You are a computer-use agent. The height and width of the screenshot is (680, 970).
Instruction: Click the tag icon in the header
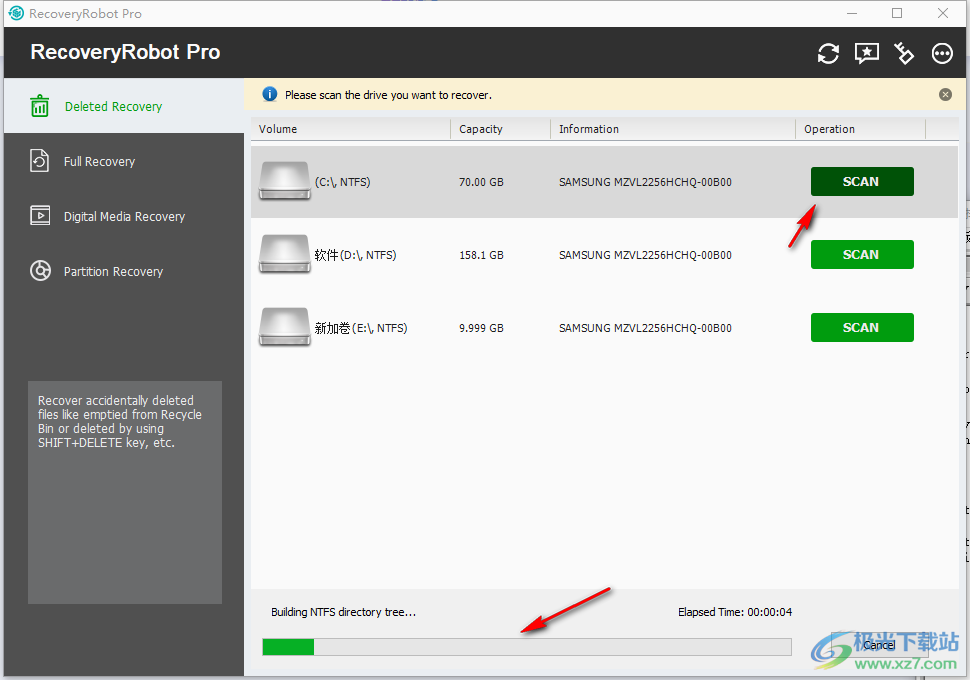pos(904,53)
